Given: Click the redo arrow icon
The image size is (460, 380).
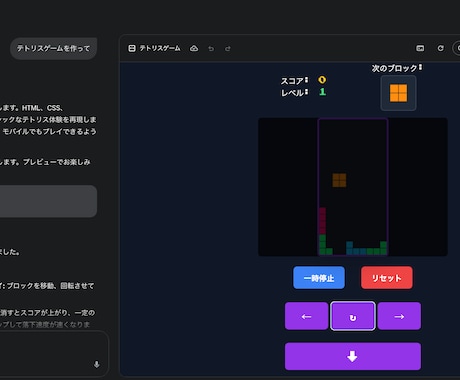Looking at the screenshot, I should click(x=228, y=49).
